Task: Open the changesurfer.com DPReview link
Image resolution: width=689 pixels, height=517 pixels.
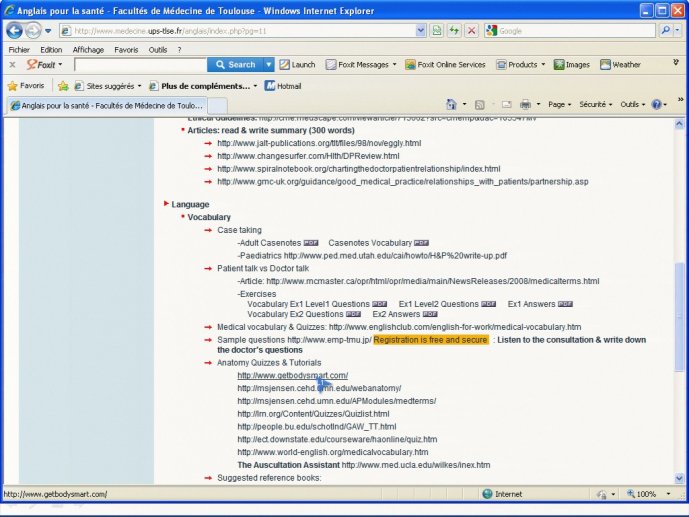Action: [308, 156]
